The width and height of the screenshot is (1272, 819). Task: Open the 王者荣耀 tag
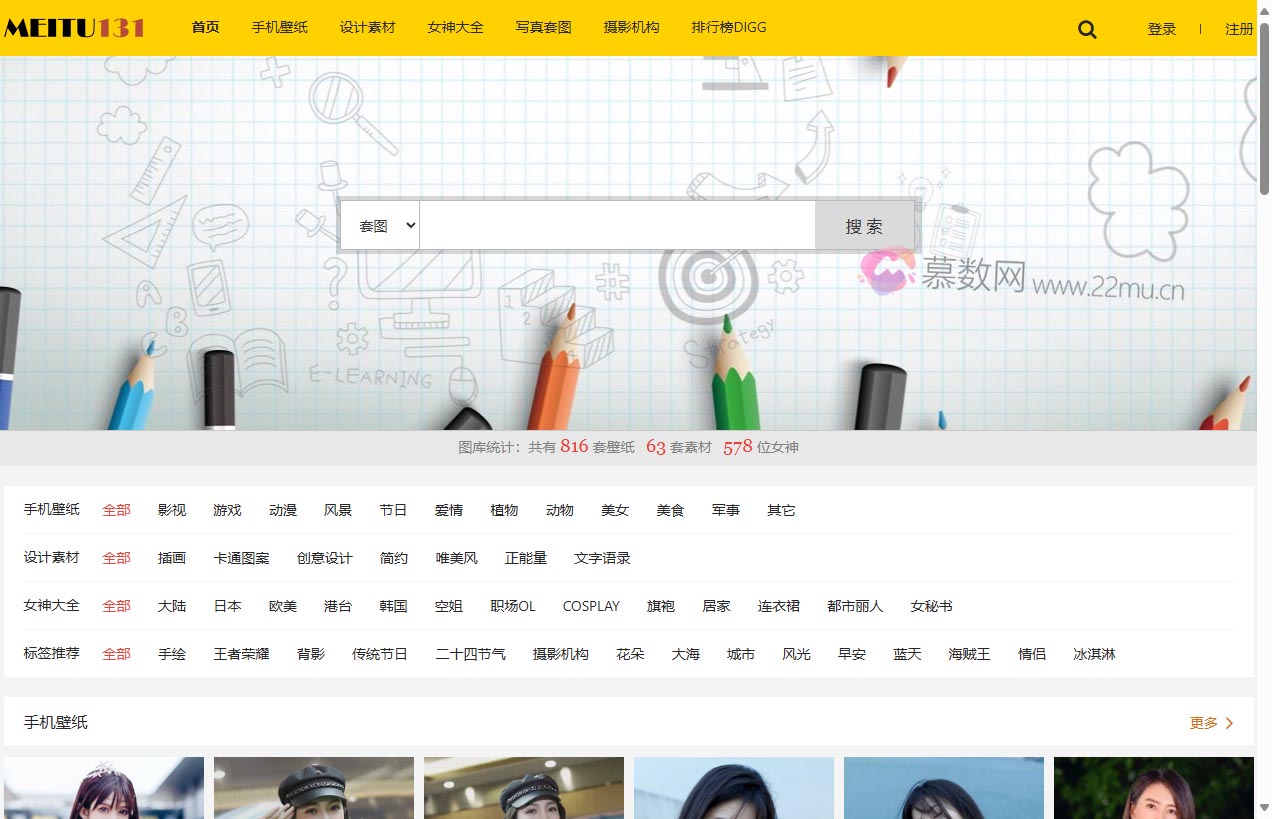pos(240,654)
